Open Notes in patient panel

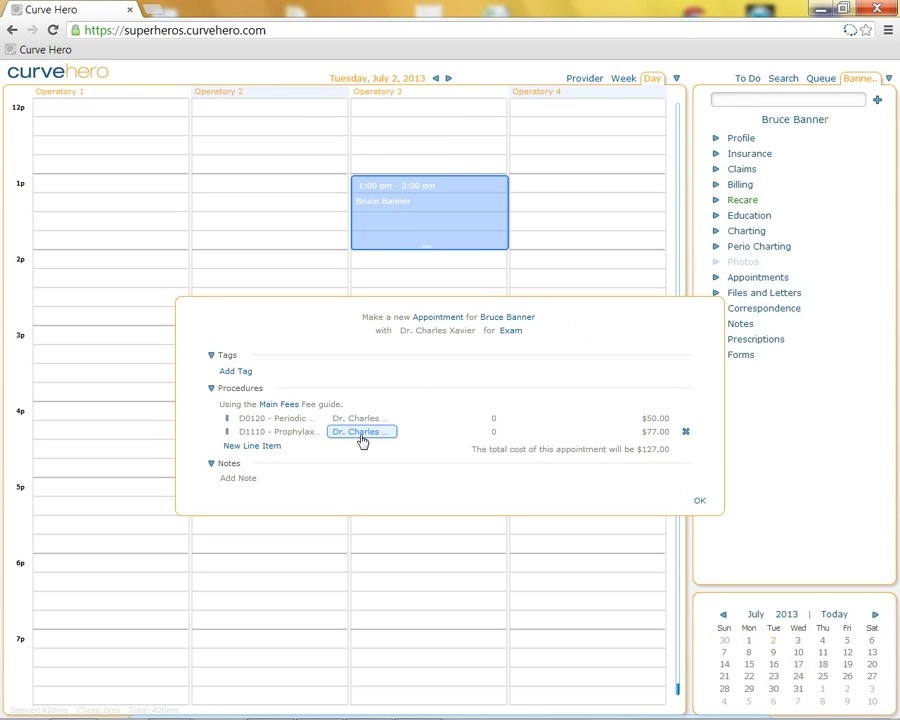click(x=740, y=324)
